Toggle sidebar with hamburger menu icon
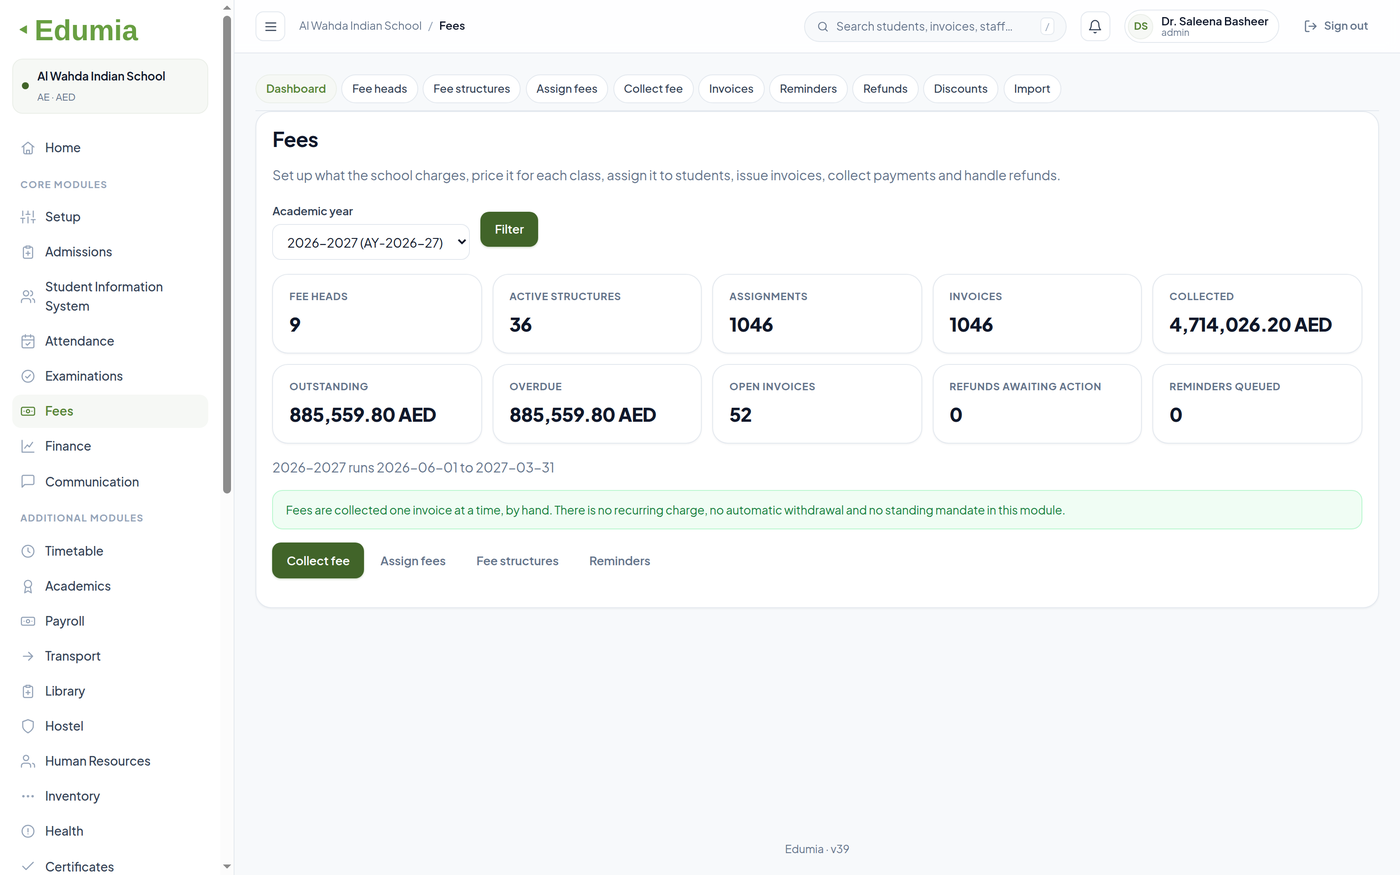 point(270,27)
